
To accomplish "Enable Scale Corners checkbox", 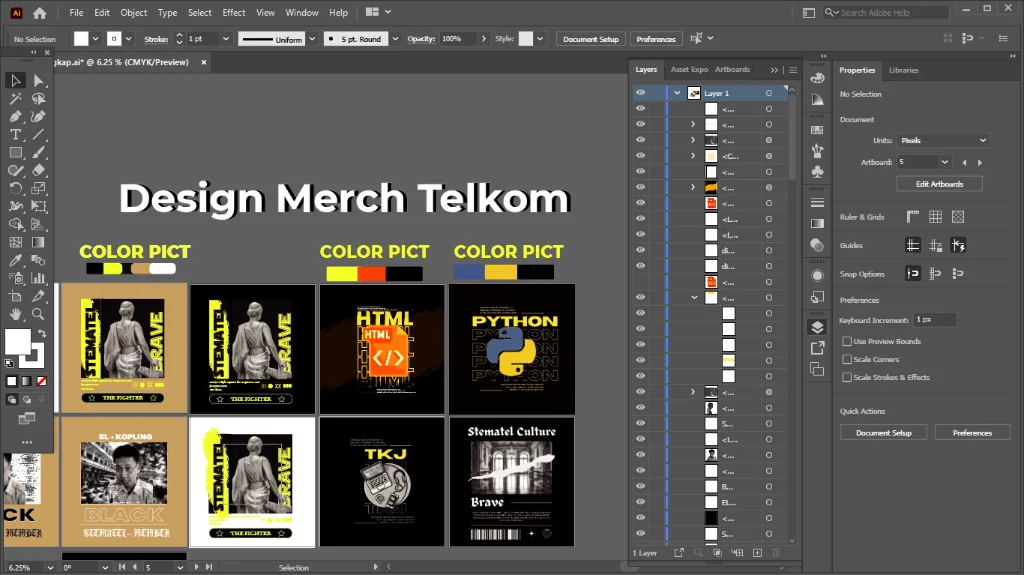I will point(847,359).
